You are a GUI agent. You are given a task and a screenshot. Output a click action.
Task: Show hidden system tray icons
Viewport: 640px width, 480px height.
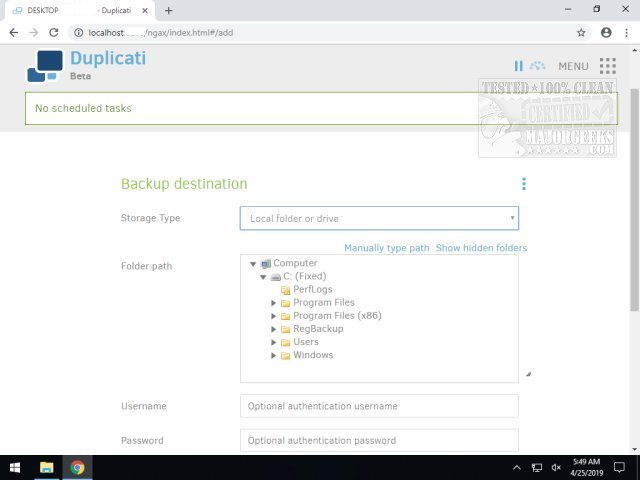pos(517,468)
